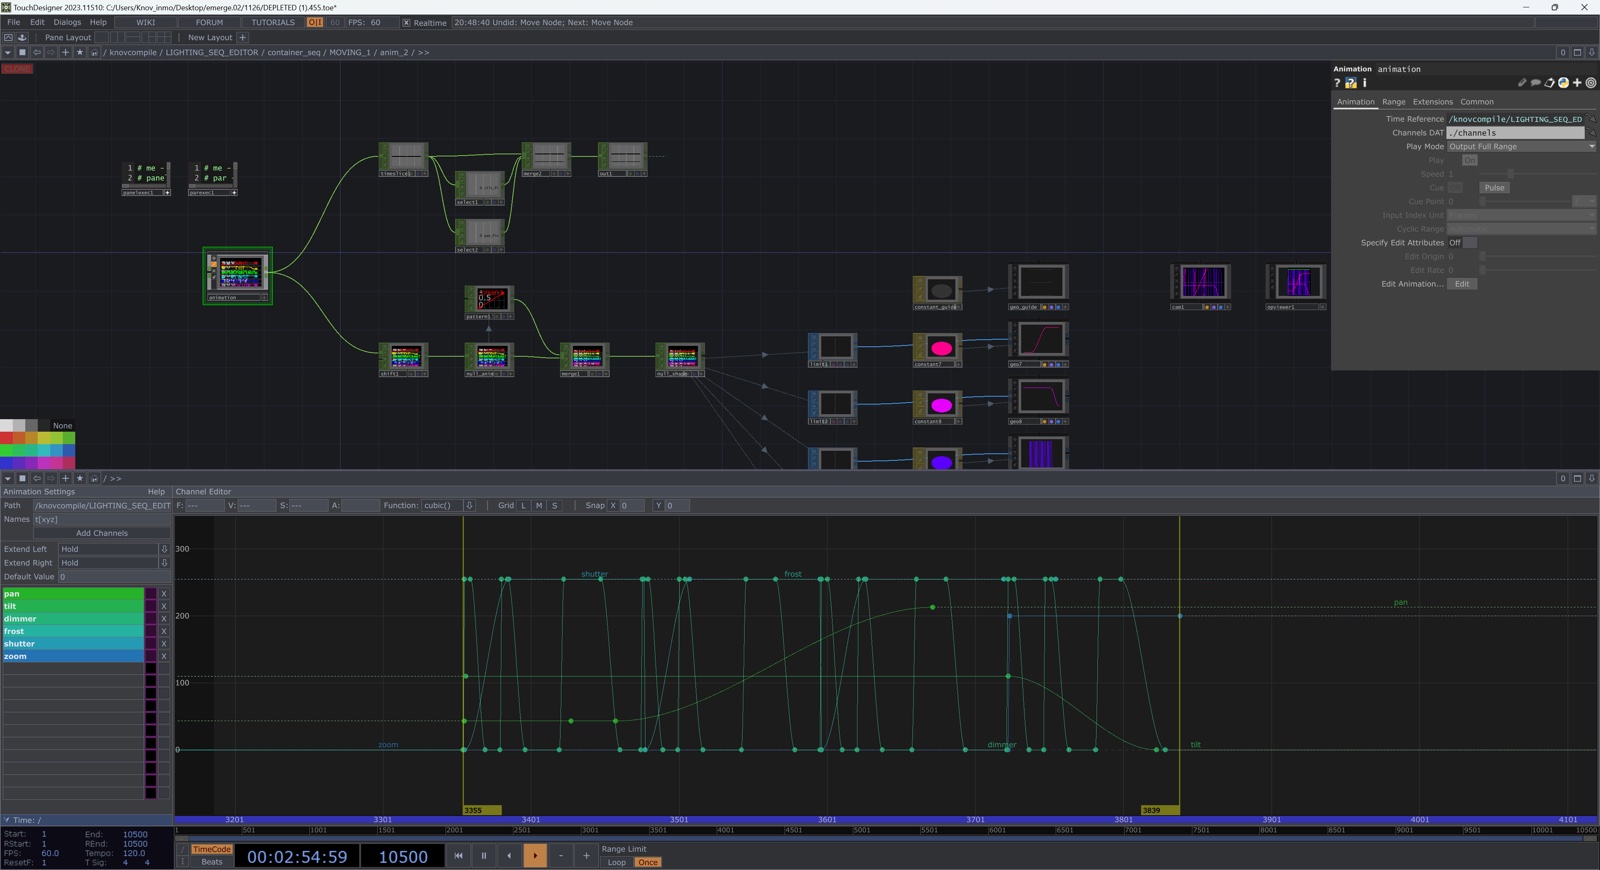
Task: Open the WIKI link
Action: (x=146, y=22)
